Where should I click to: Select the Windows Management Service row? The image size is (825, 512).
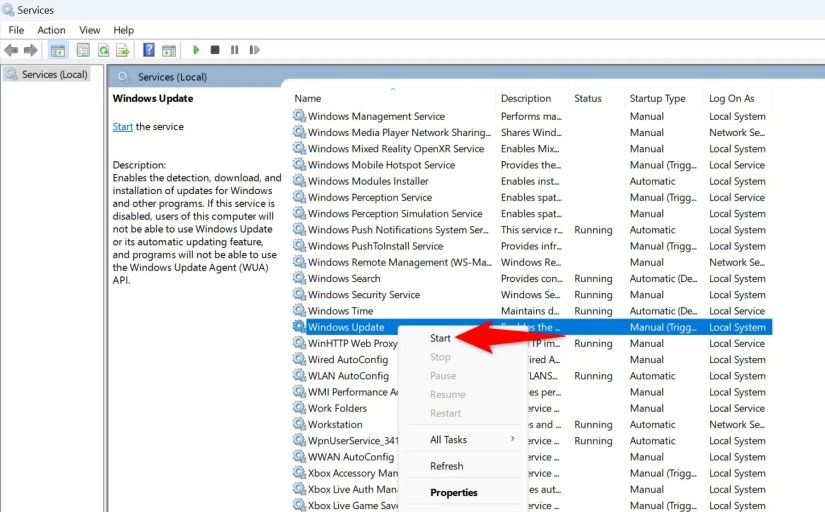coord(532,116)
